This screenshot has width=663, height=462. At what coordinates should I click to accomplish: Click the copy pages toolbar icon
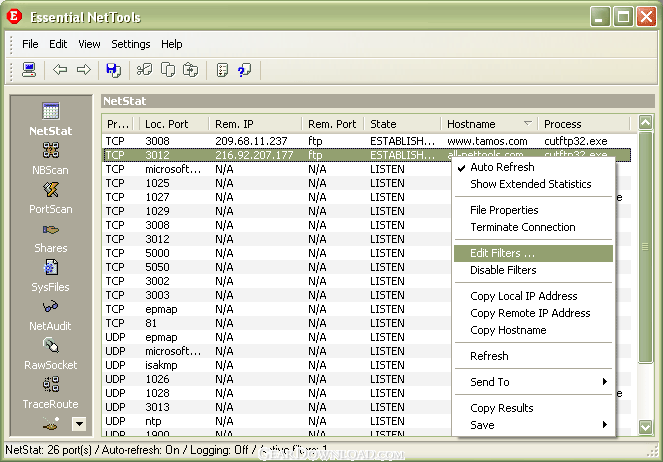(168, 69)
